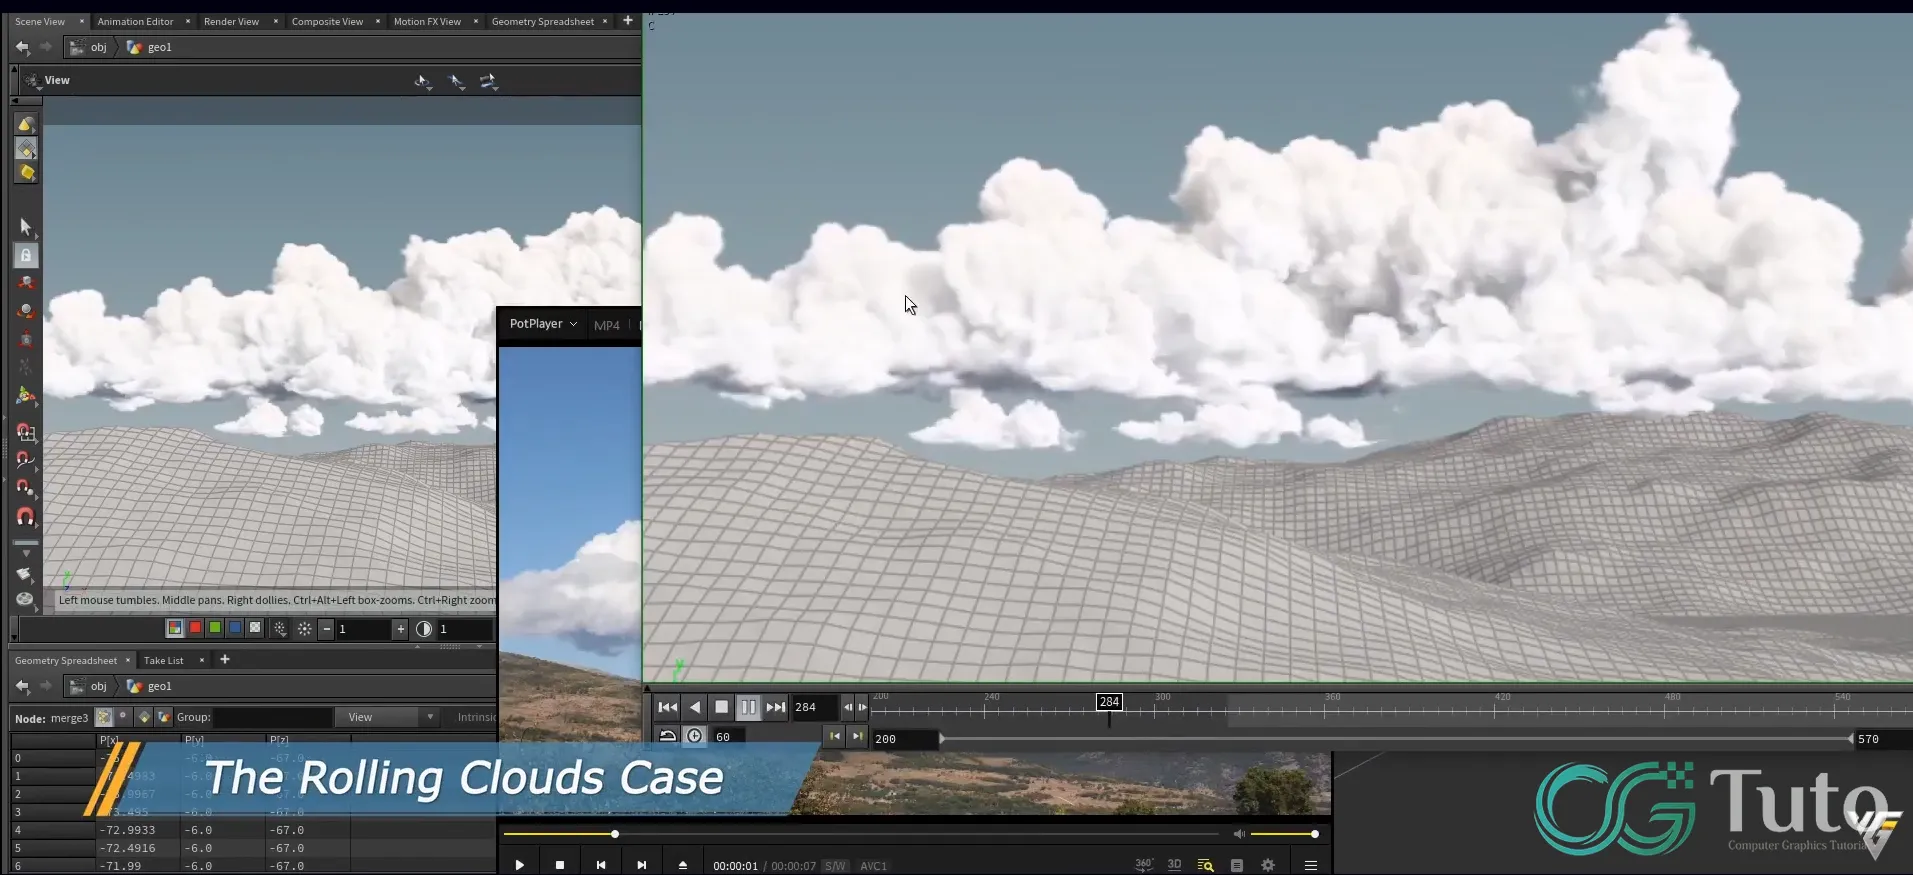Open PotPlayer settings gear icon
1913x875 pixels.
1268,865
